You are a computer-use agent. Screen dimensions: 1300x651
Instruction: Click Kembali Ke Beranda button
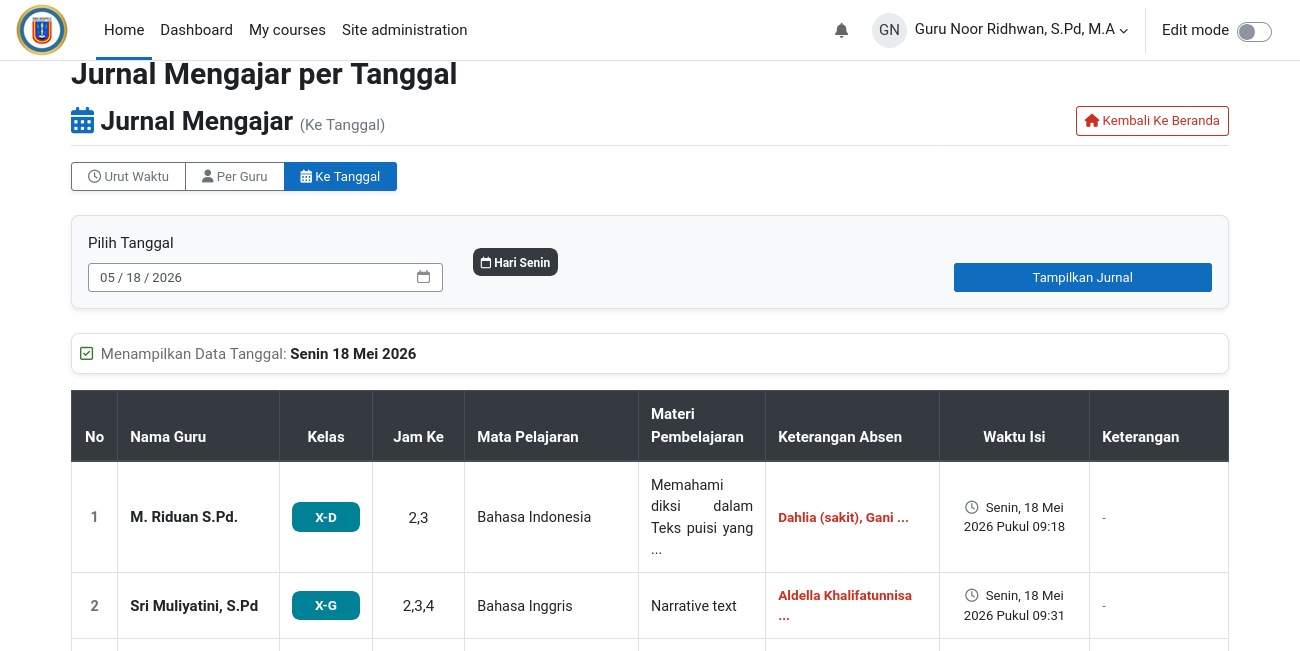coord(1152,121)
